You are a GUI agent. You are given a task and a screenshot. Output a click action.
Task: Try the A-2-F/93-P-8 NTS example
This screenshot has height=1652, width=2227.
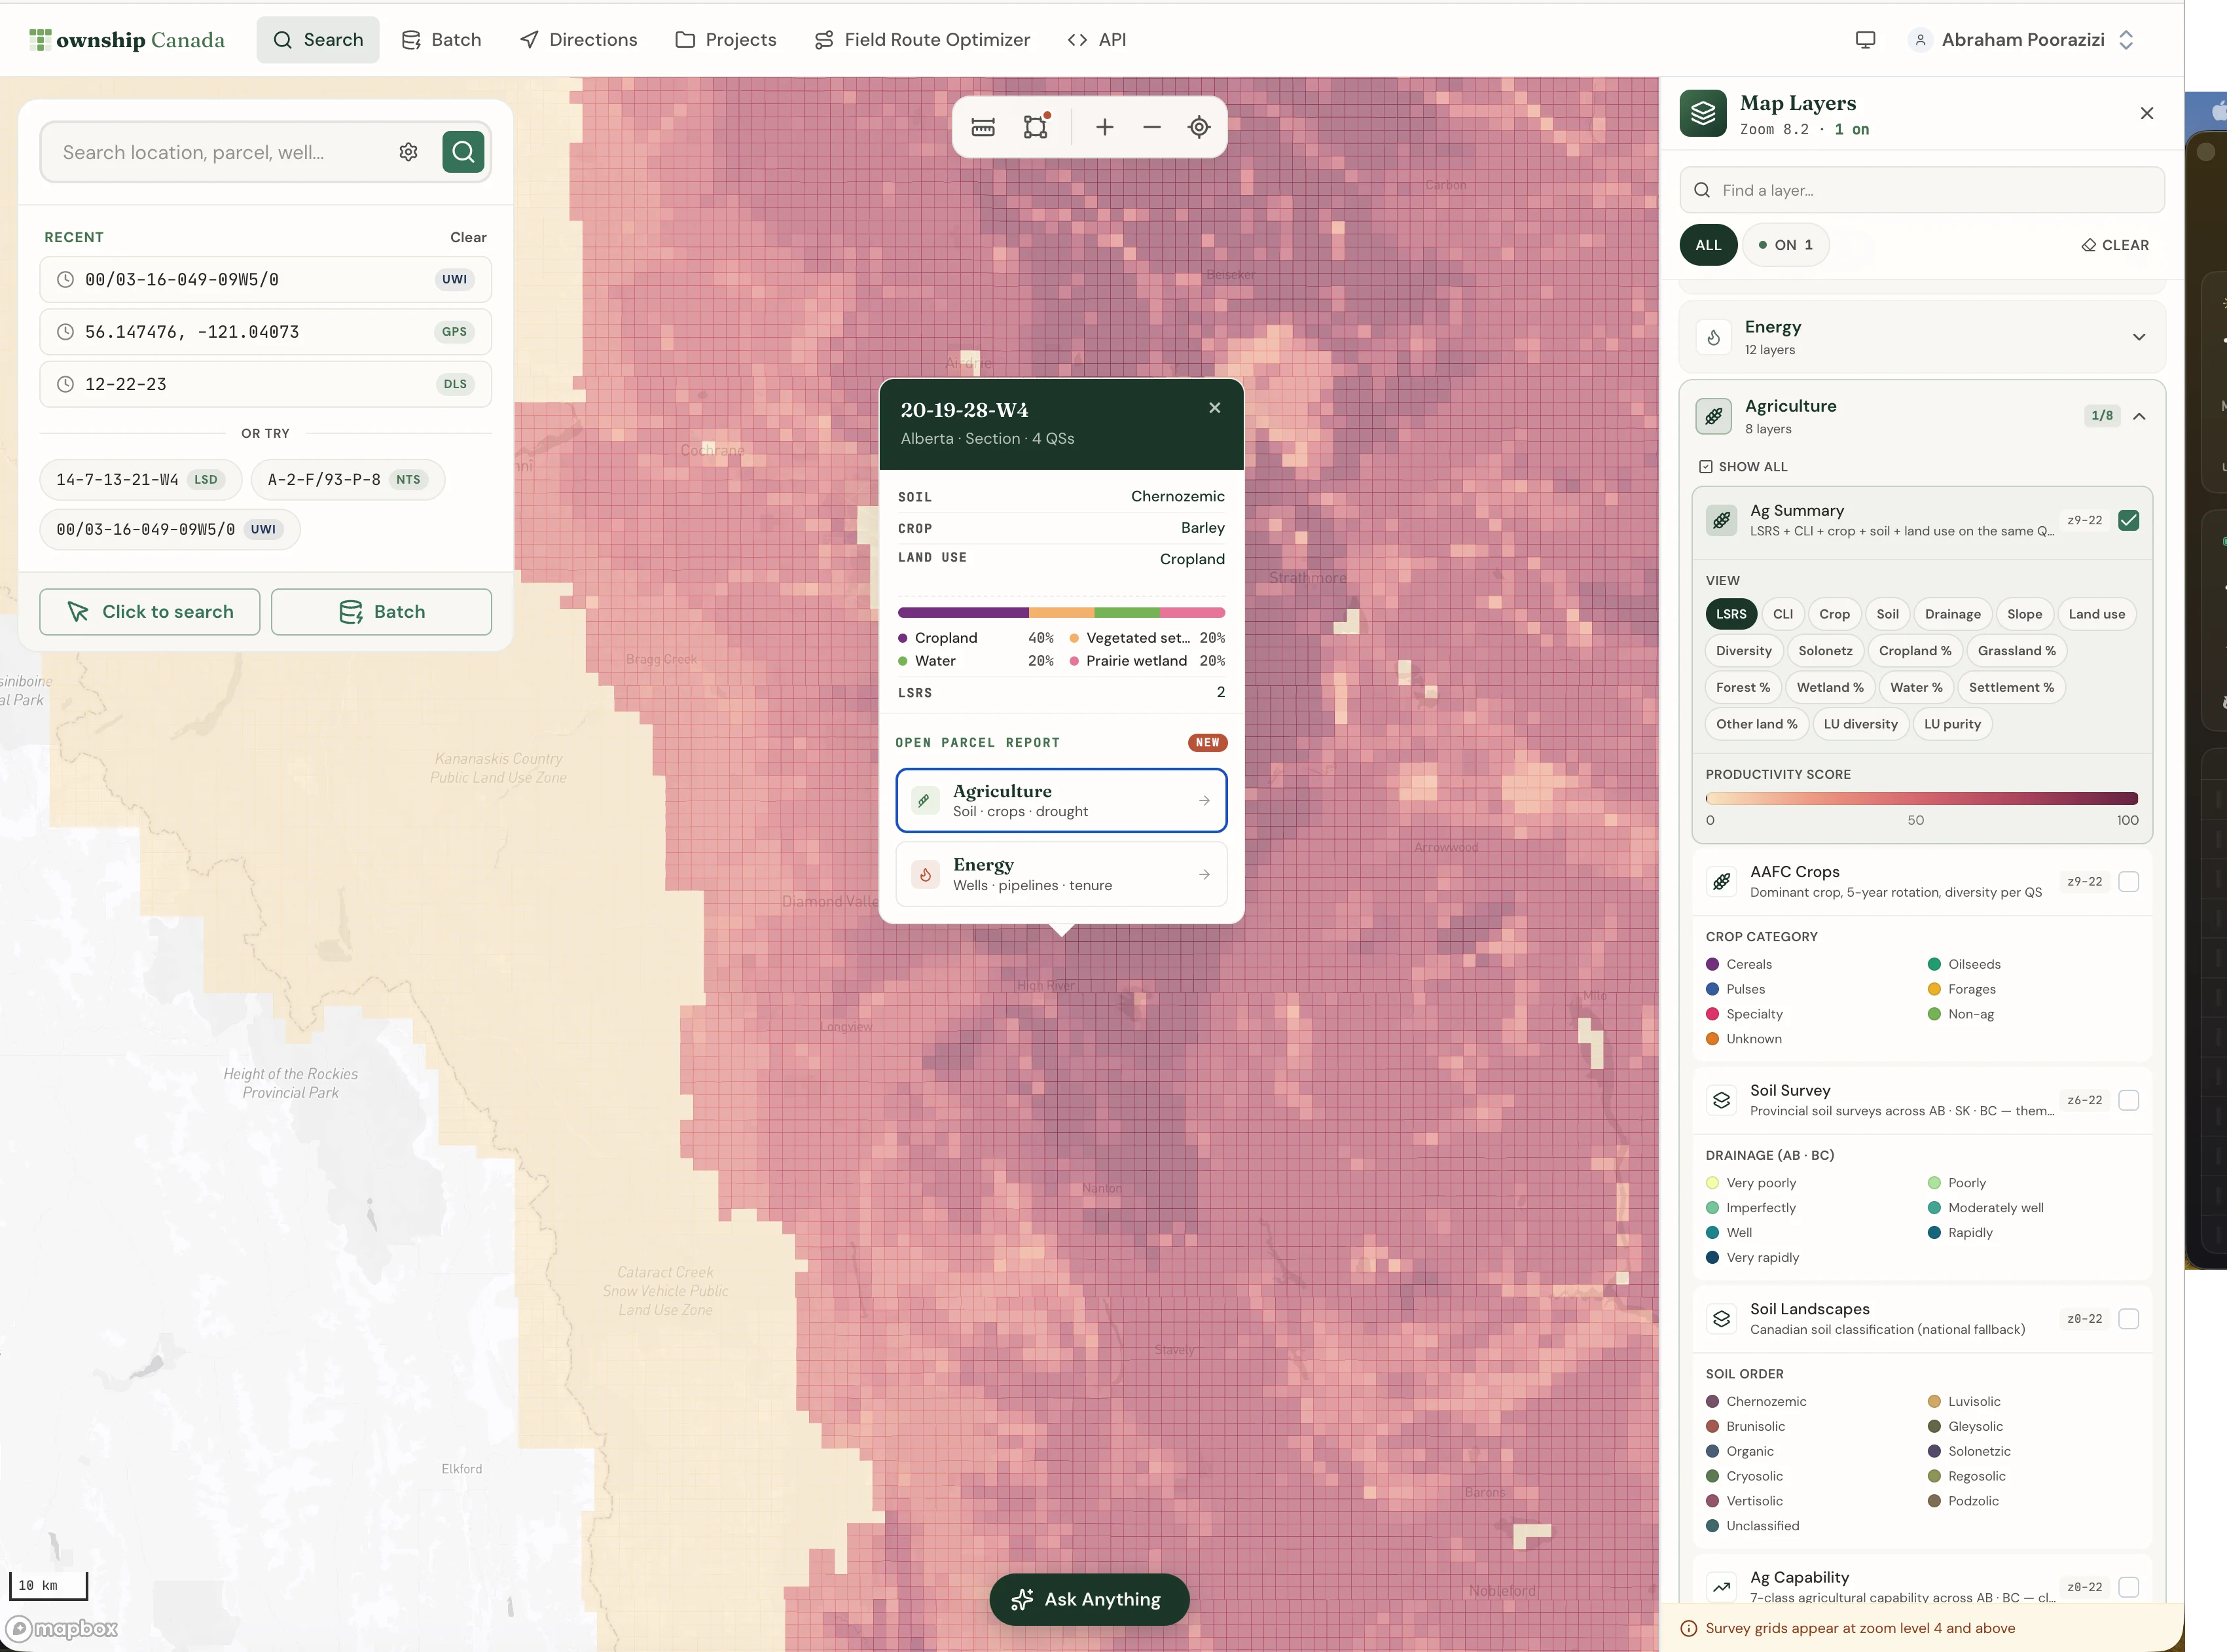tap(347, 480)
